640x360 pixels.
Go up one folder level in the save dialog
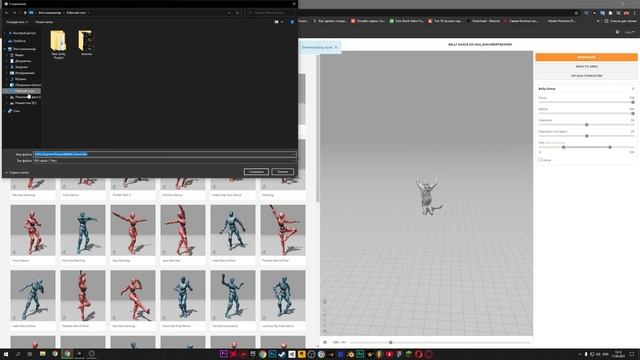(x=25, y=13)
